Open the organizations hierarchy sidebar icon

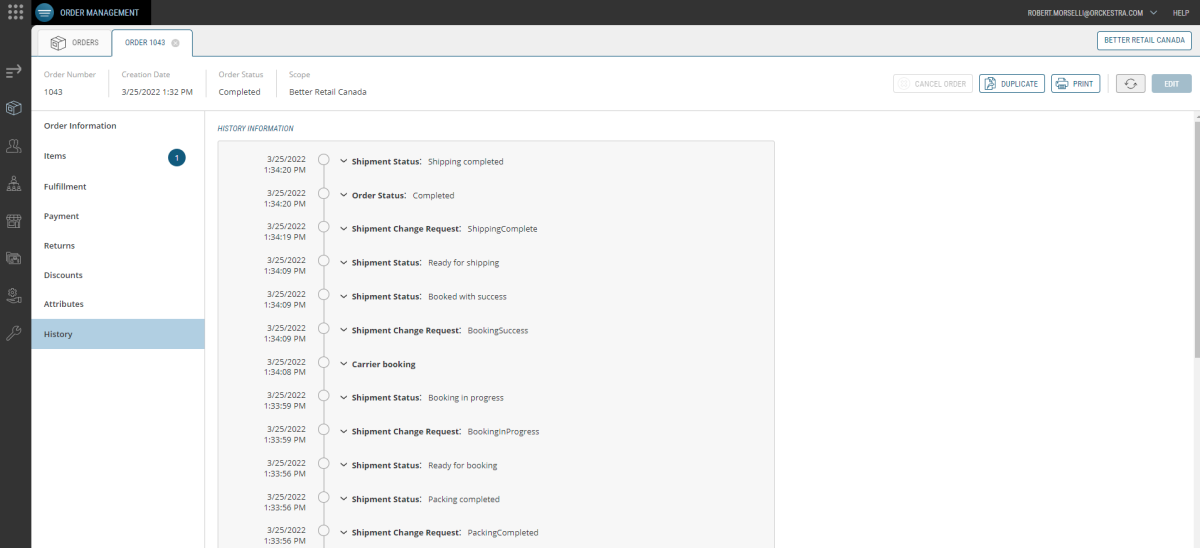14,184
